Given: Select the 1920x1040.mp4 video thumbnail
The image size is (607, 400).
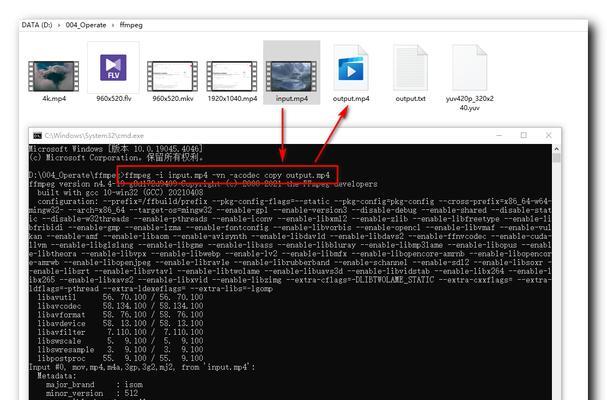Looking at the screenshot, I should 231,76.
